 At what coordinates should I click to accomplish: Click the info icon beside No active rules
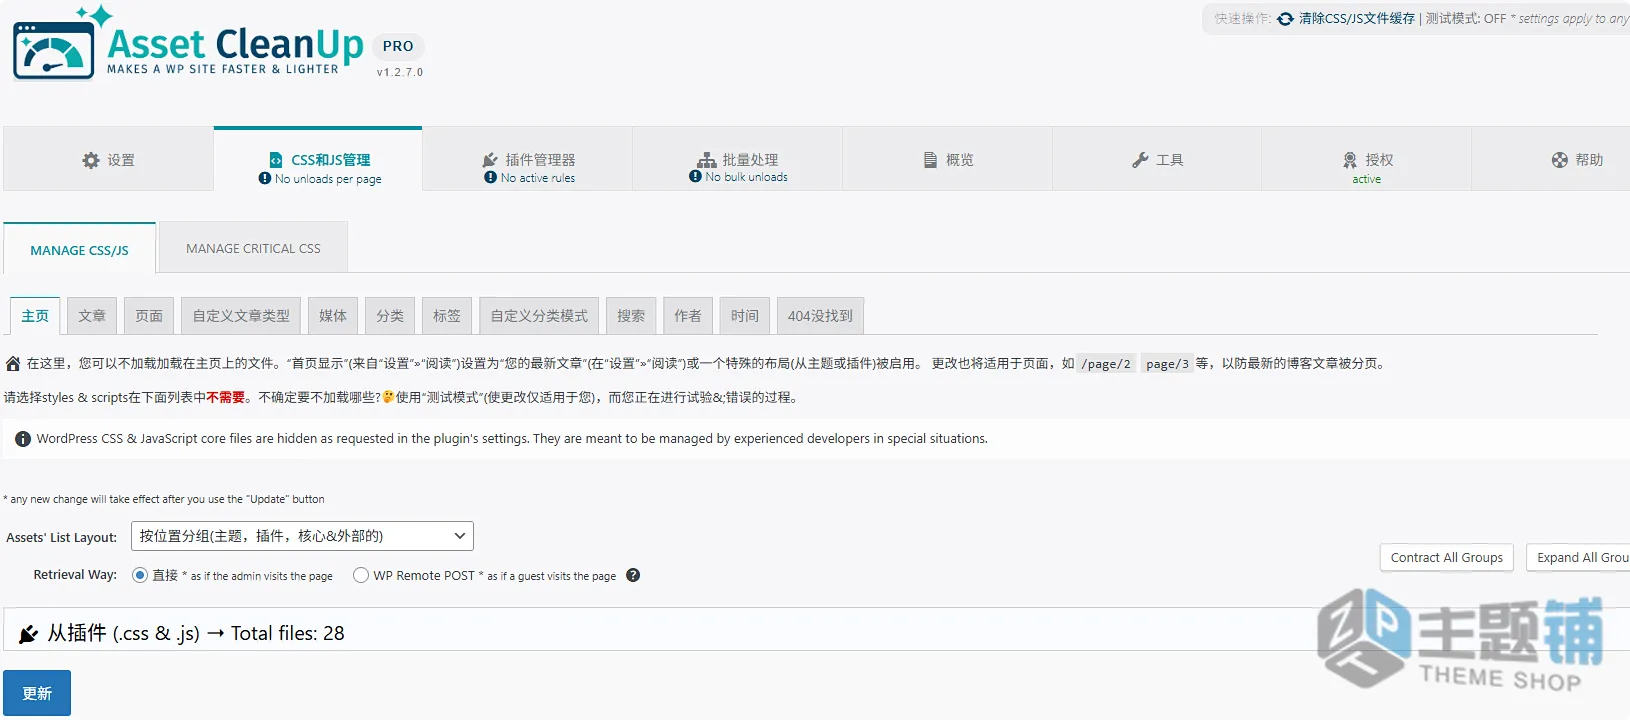[x=491, y=177]
